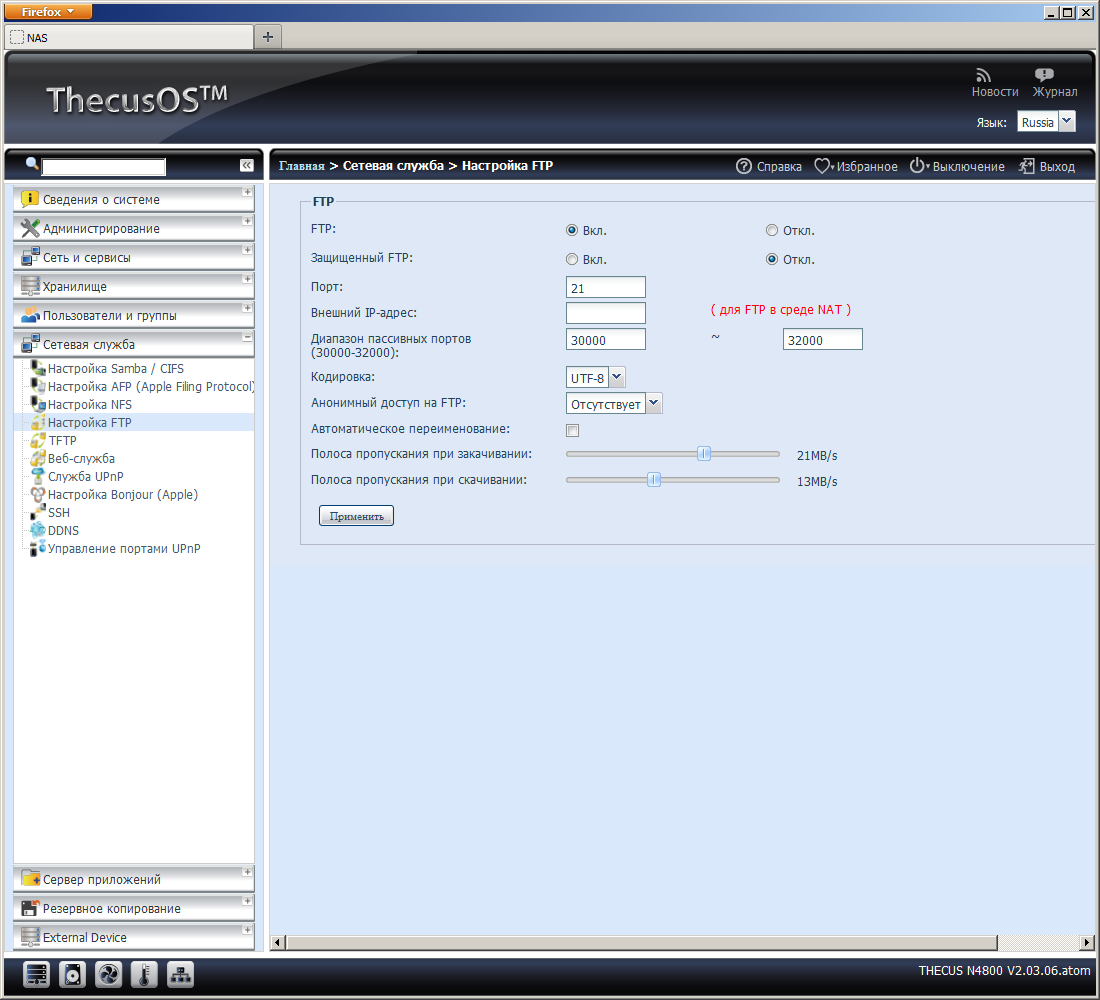This screenshot has height=1000, width=1100.
Task: Expand Администрирование section plus
Action: pos(247,220)
